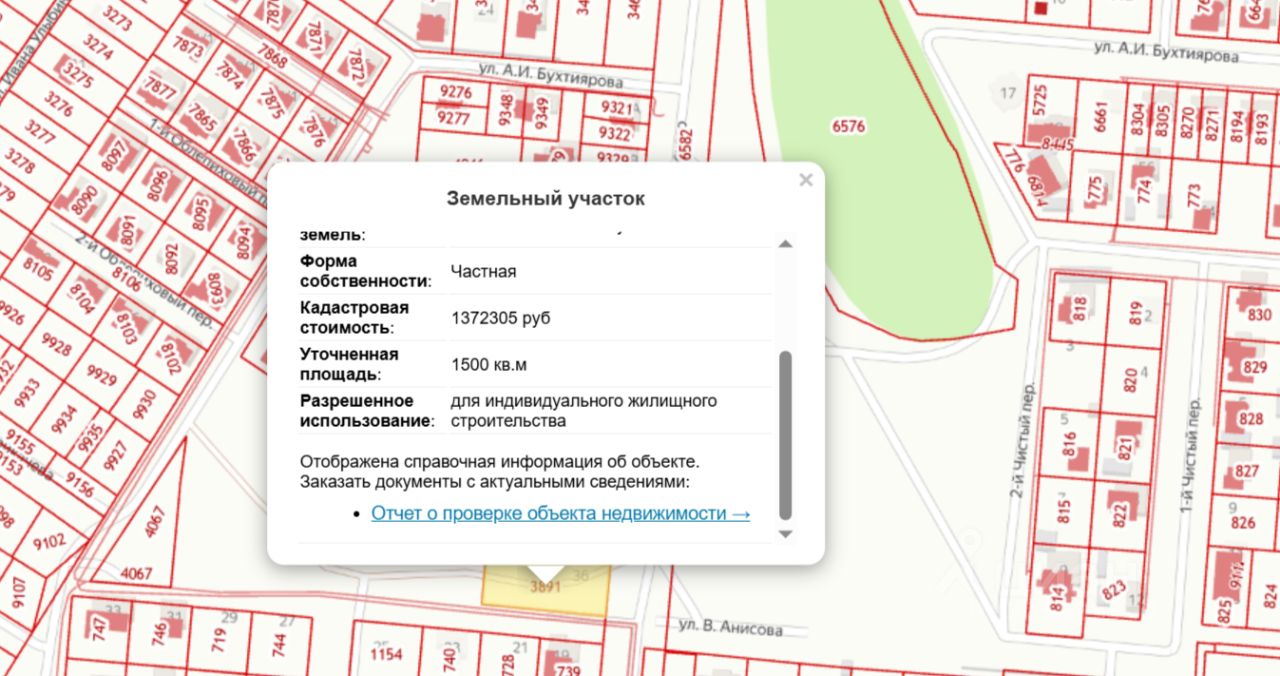Click land parcel 9102 on map
Screen dimensions: 1280x676
click(50, 542)
